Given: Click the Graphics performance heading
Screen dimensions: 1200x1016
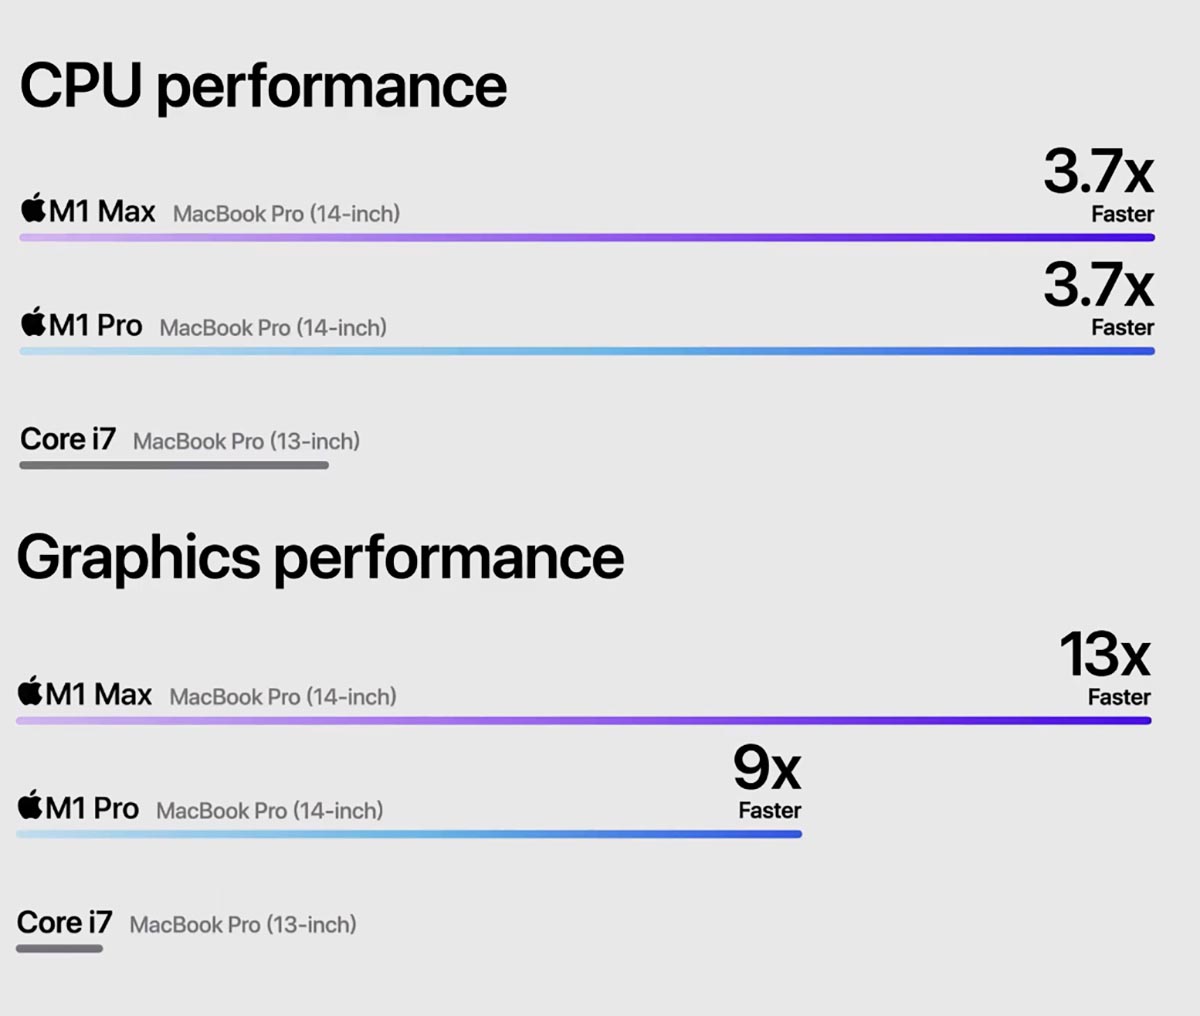Looking at the screenshot, I should pos(320,557).
